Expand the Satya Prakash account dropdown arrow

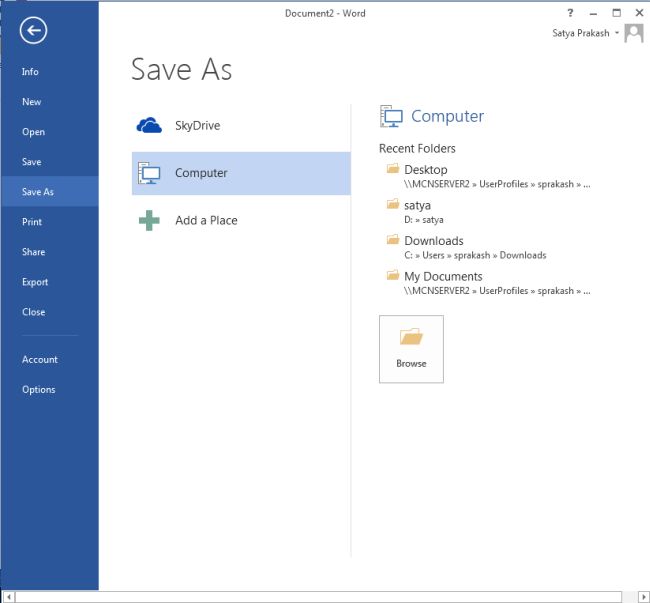(x=617, y=33)
